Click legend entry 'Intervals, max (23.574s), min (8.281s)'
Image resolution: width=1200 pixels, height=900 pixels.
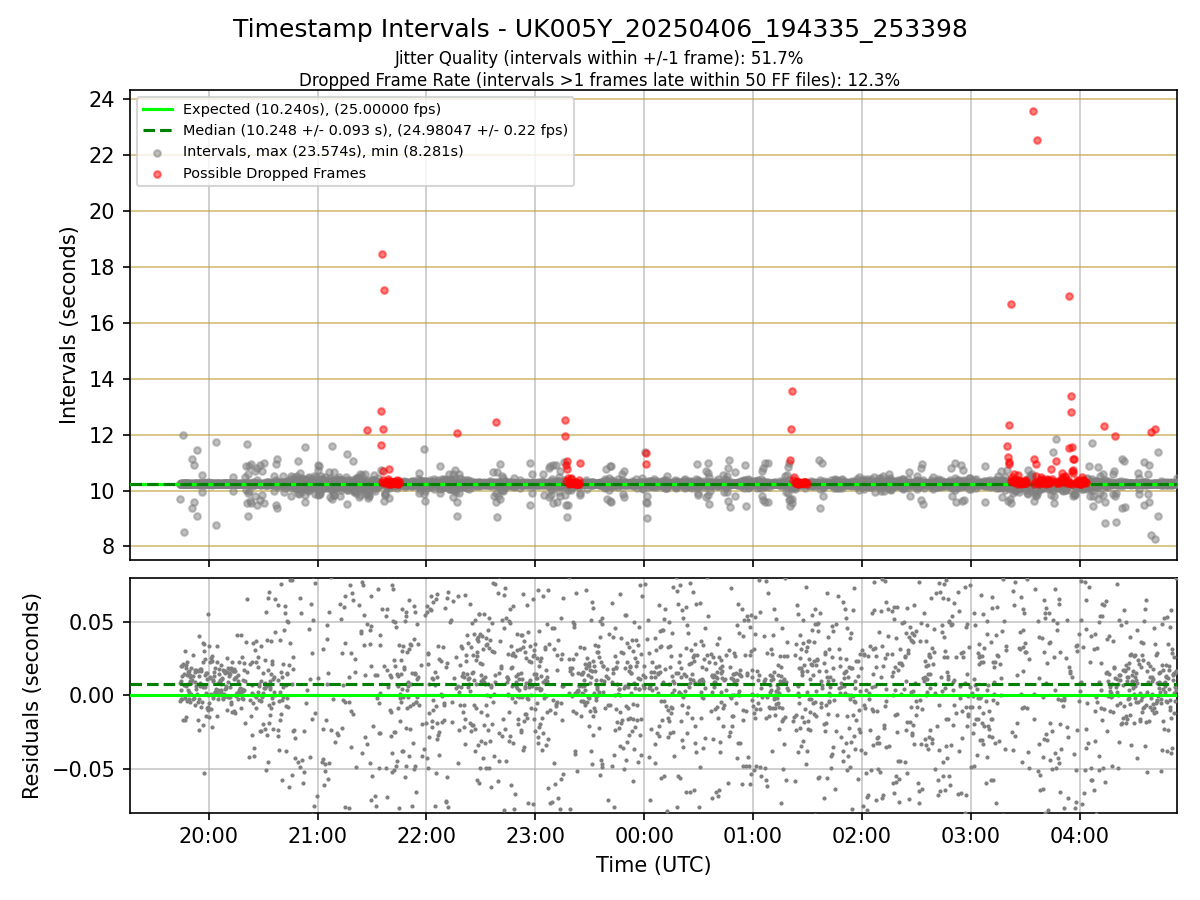pos(323,151)
